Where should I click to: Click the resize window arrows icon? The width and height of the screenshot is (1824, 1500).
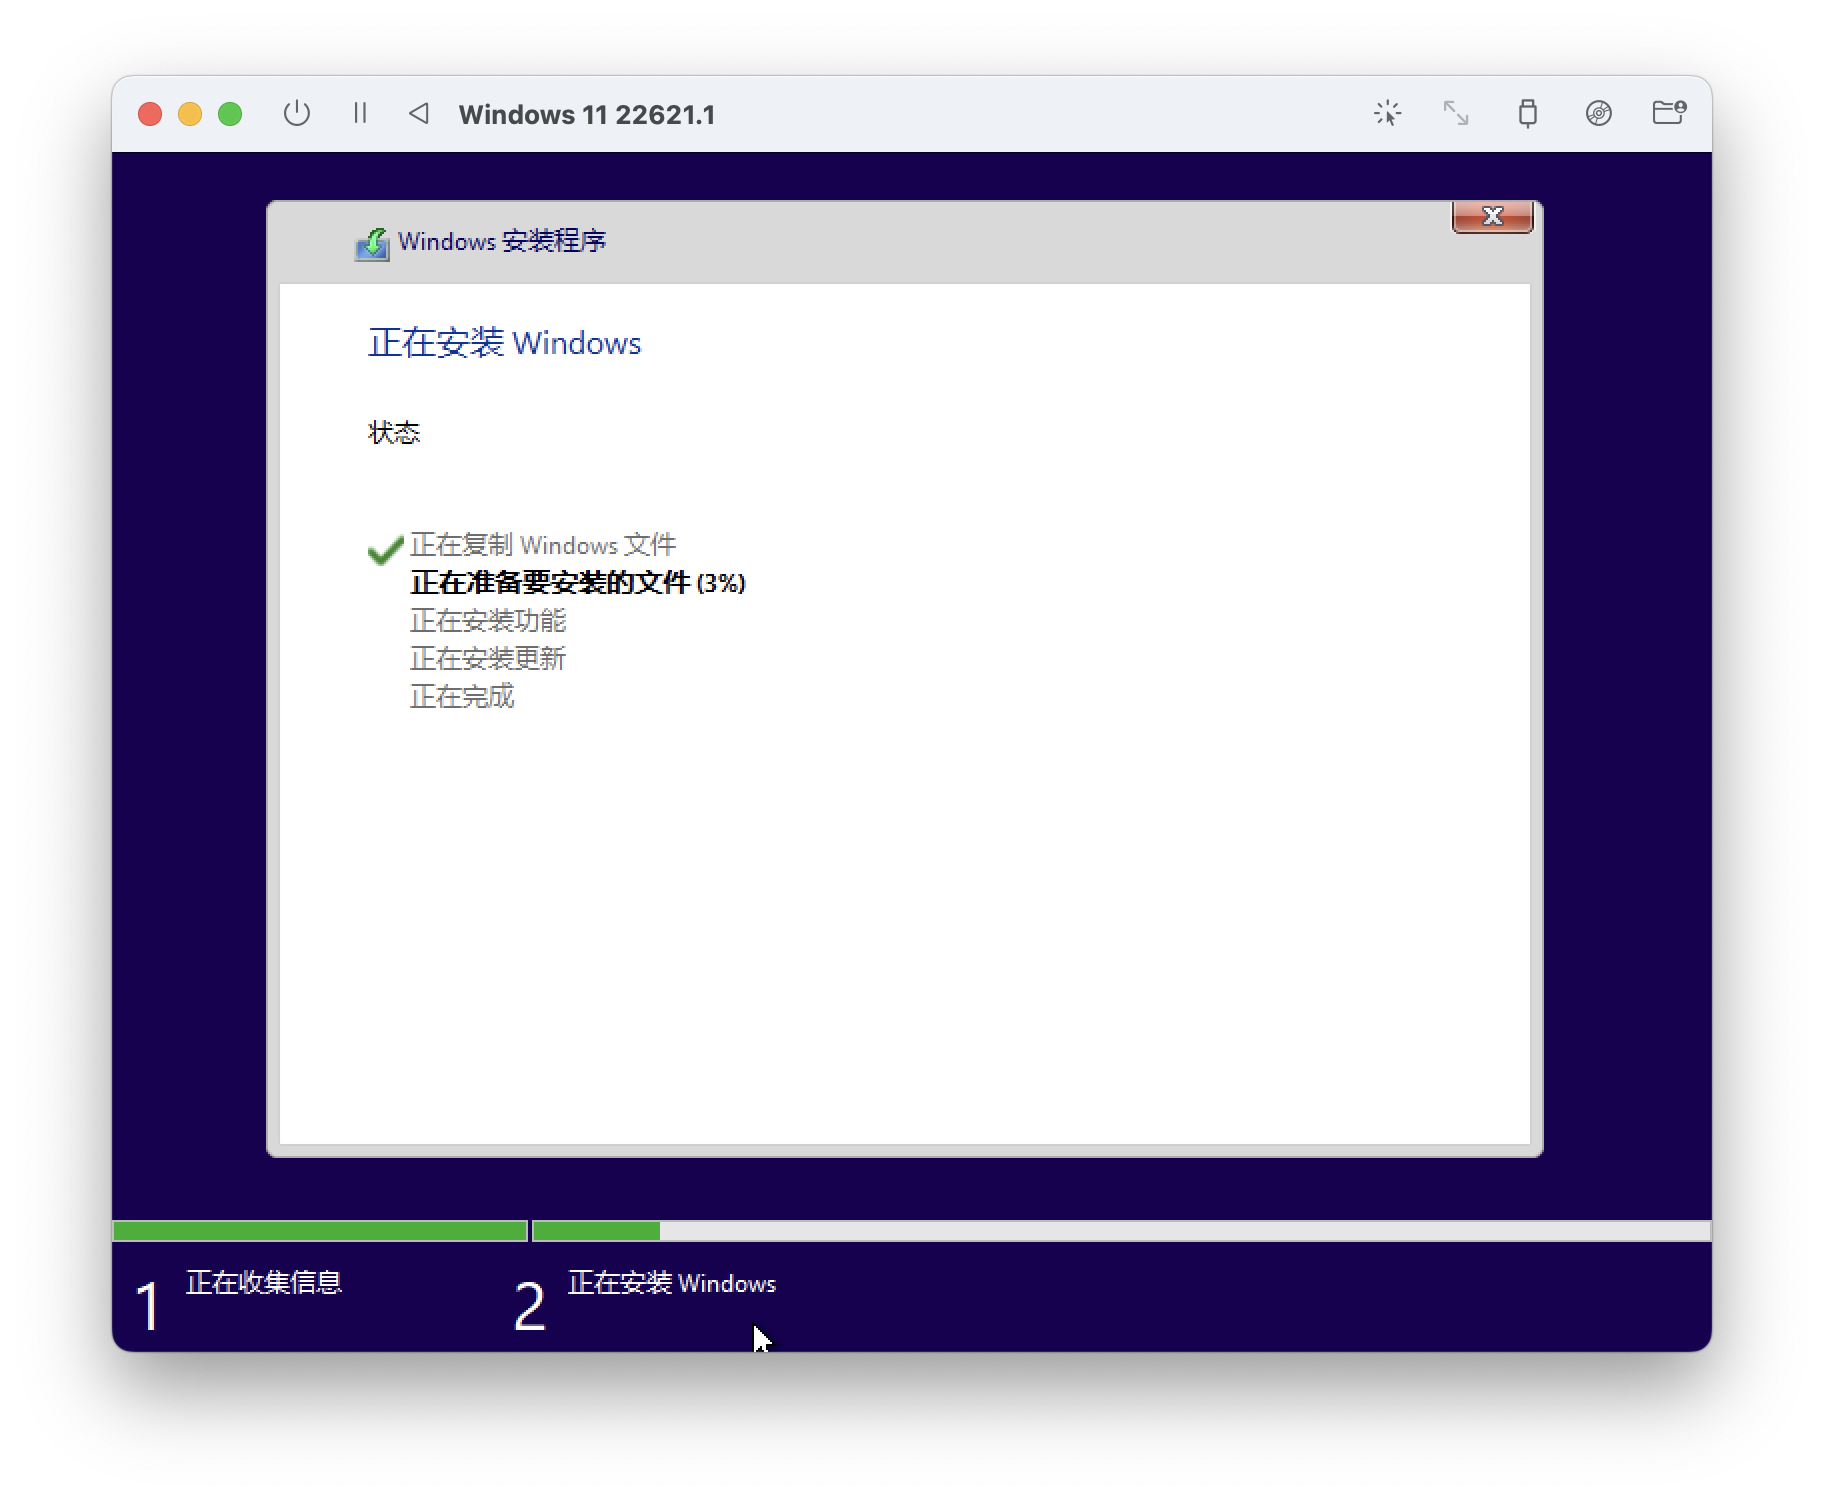coord(1456,113)
